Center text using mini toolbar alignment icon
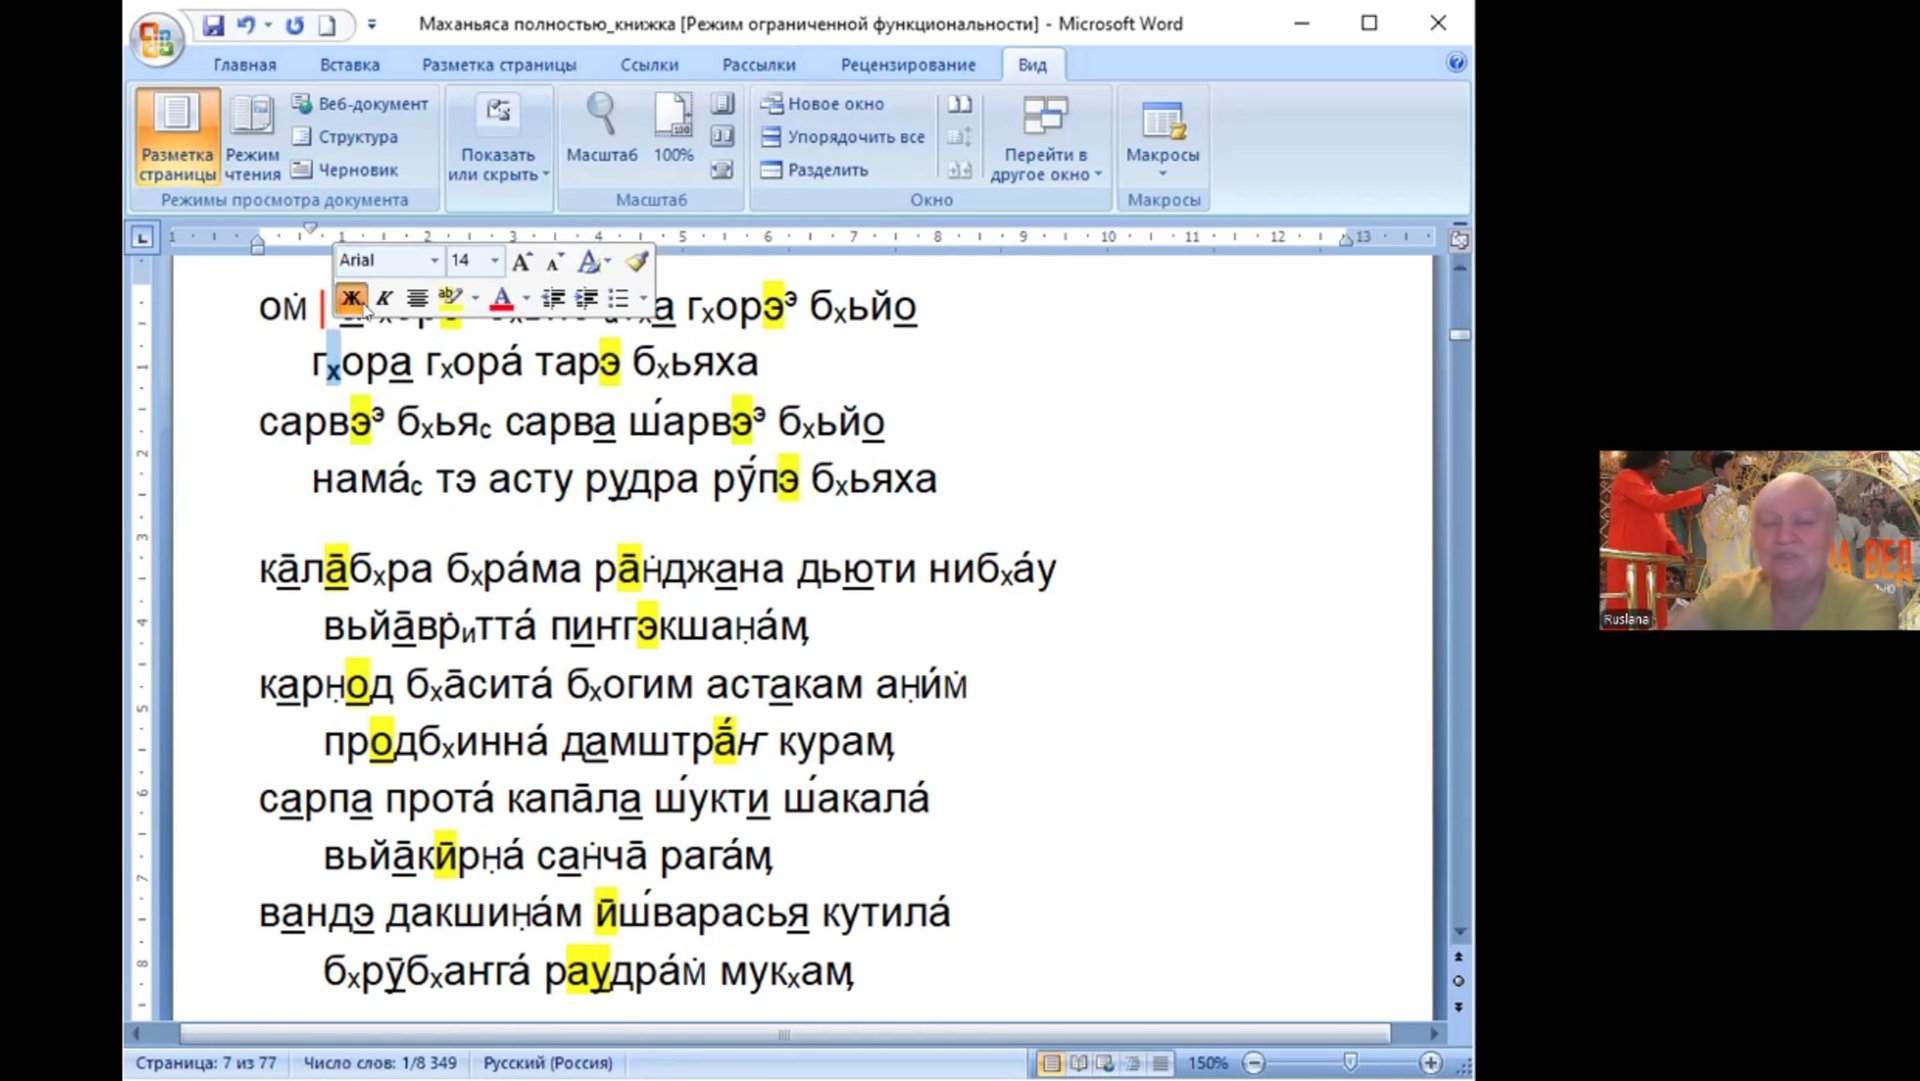 click(x=417, y=298)
